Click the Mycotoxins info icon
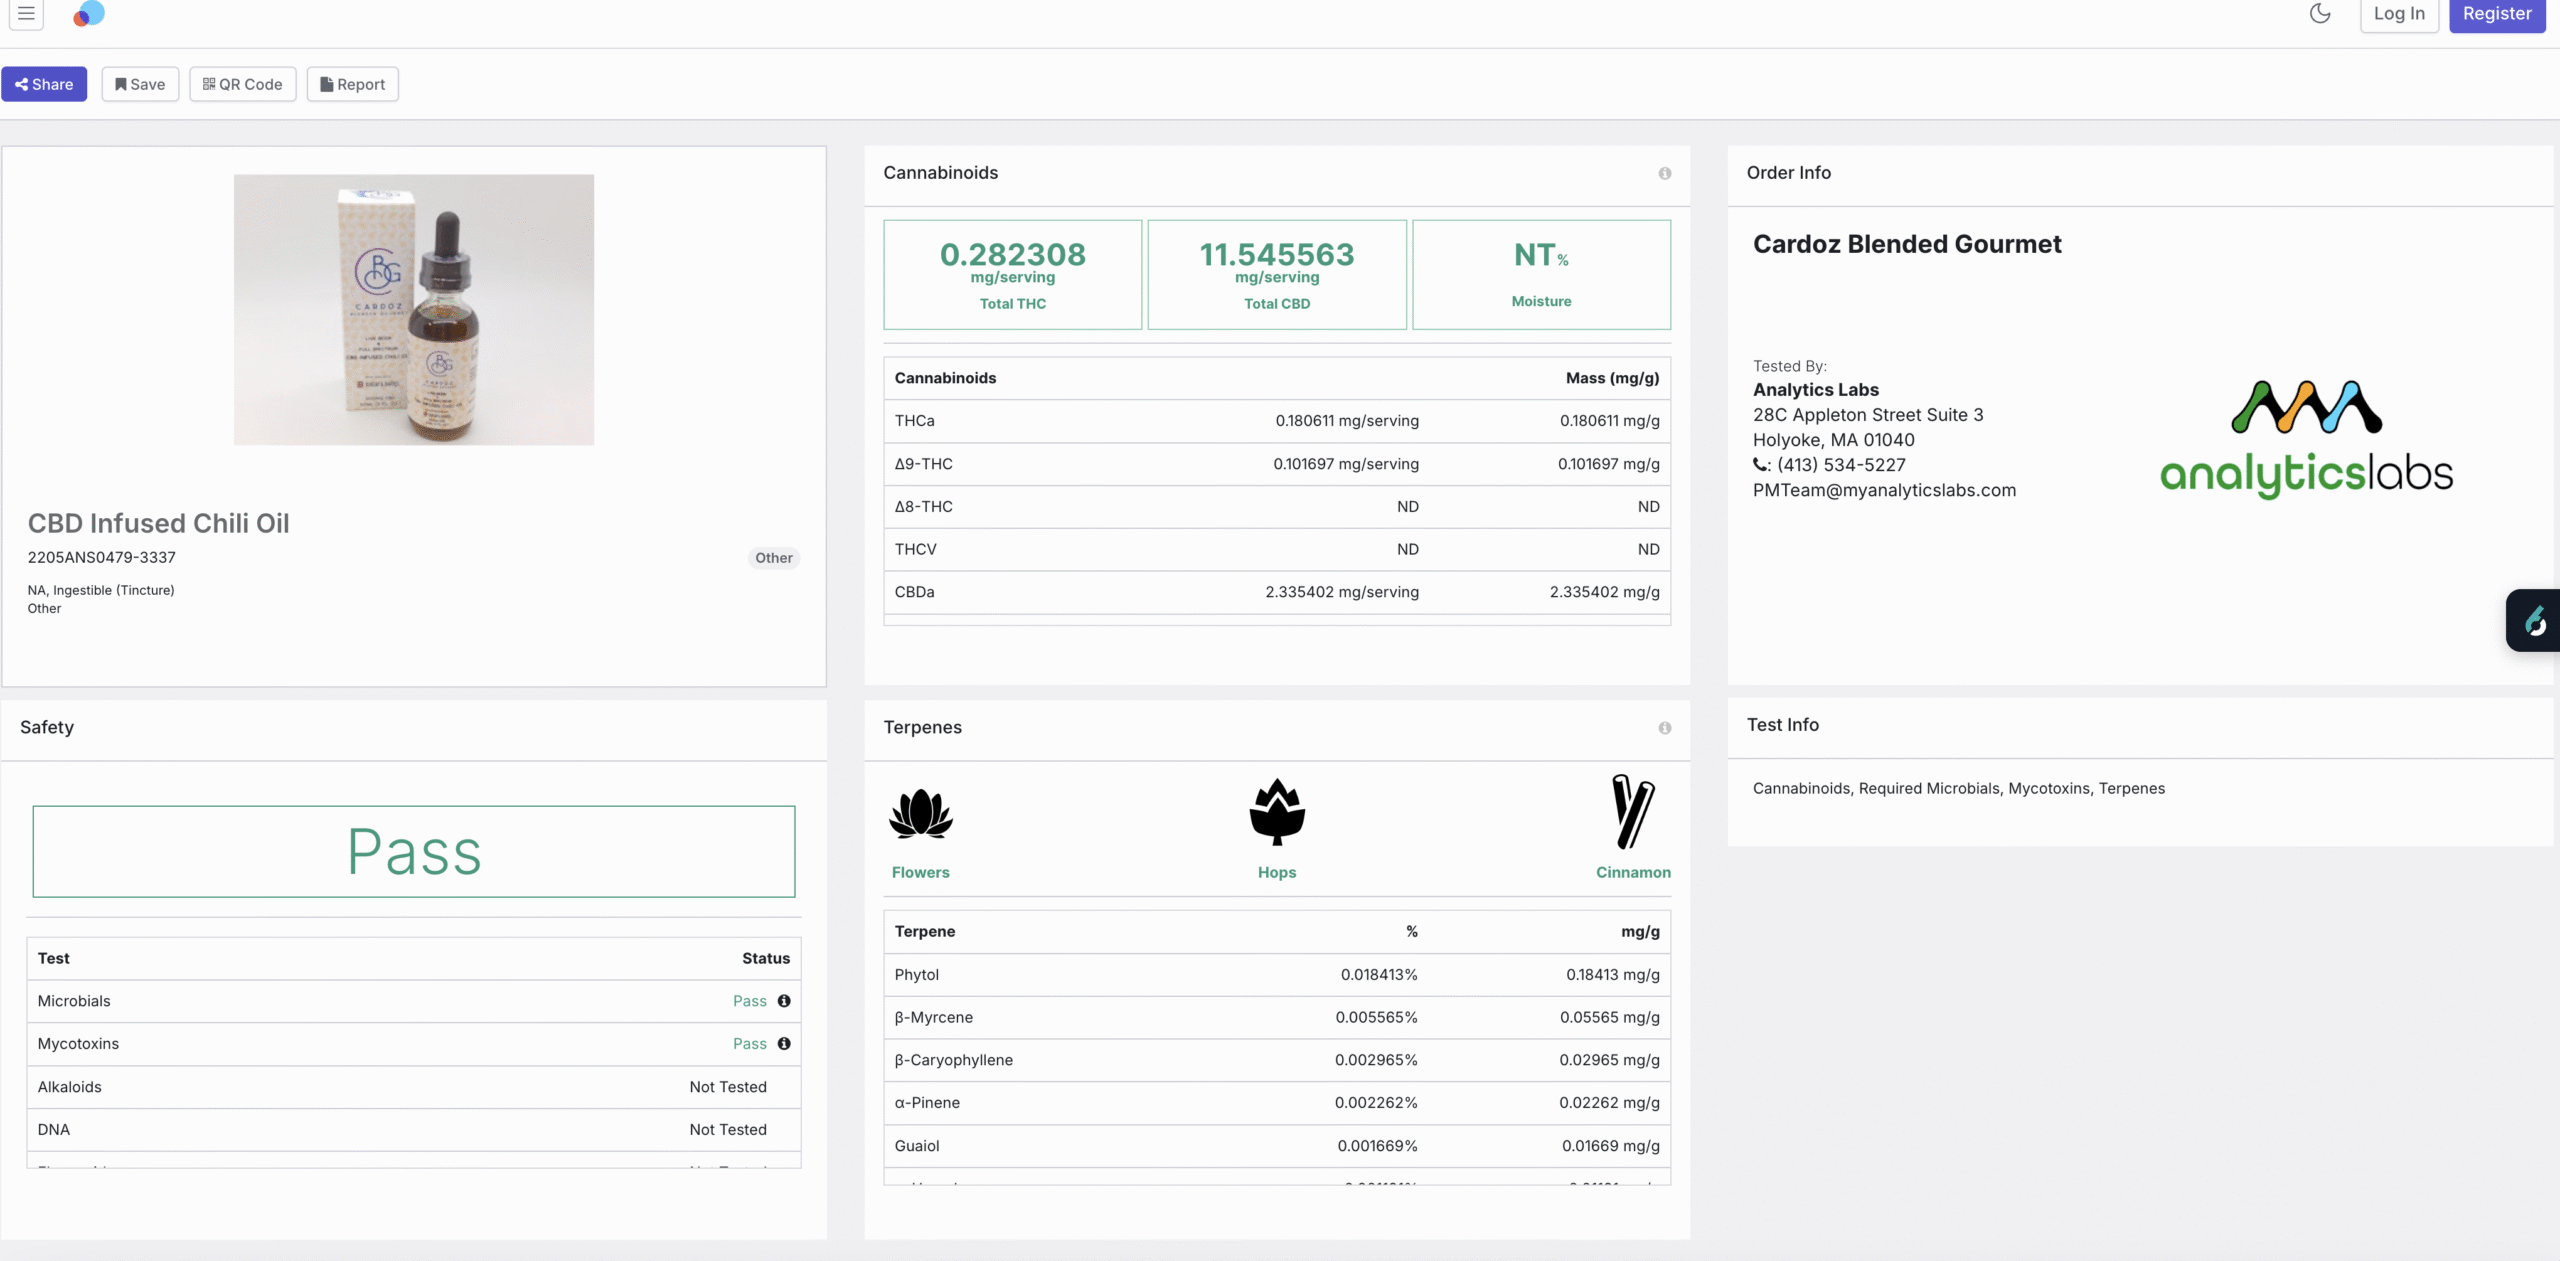 784,1044
